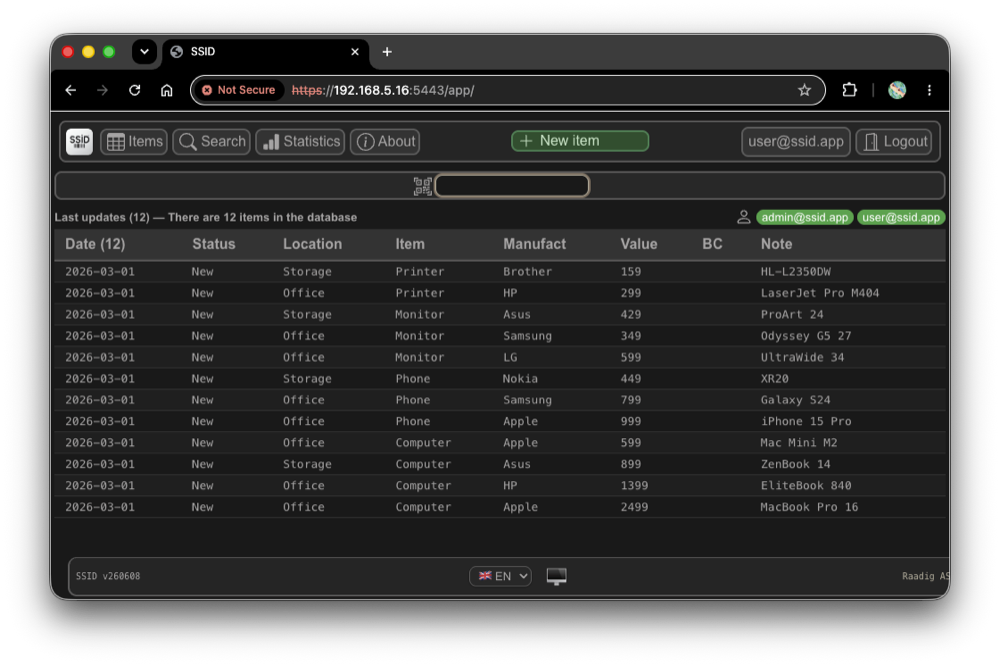Image resolution: width=1000 pixels, height=666 pixels.
Task: Select the MacBook Pro 16 row
Action: click(x=499, y=507)
